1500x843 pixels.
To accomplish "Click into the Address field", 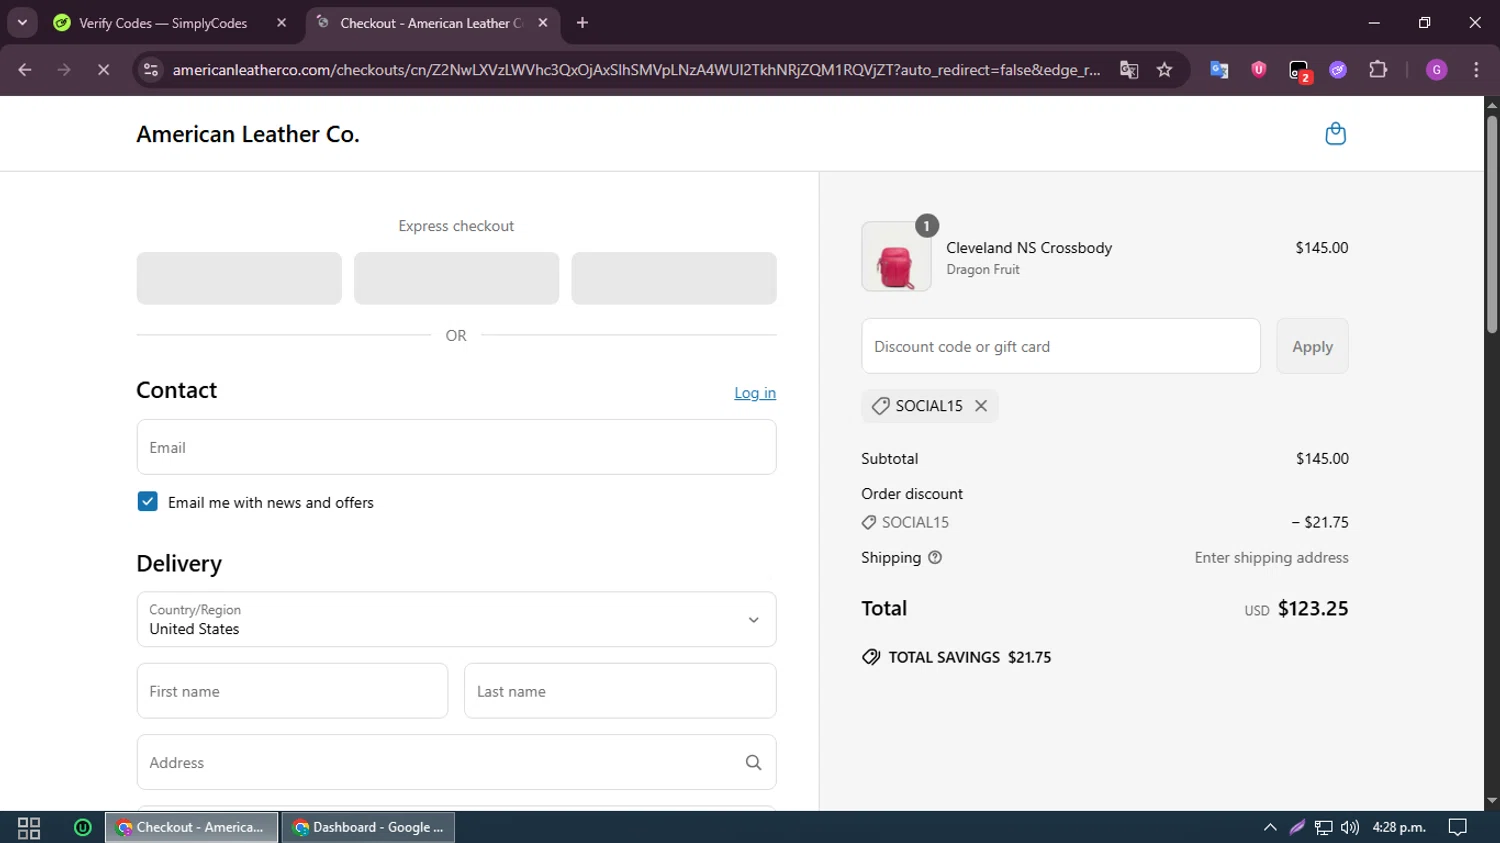I will click(x=456, y=762).
